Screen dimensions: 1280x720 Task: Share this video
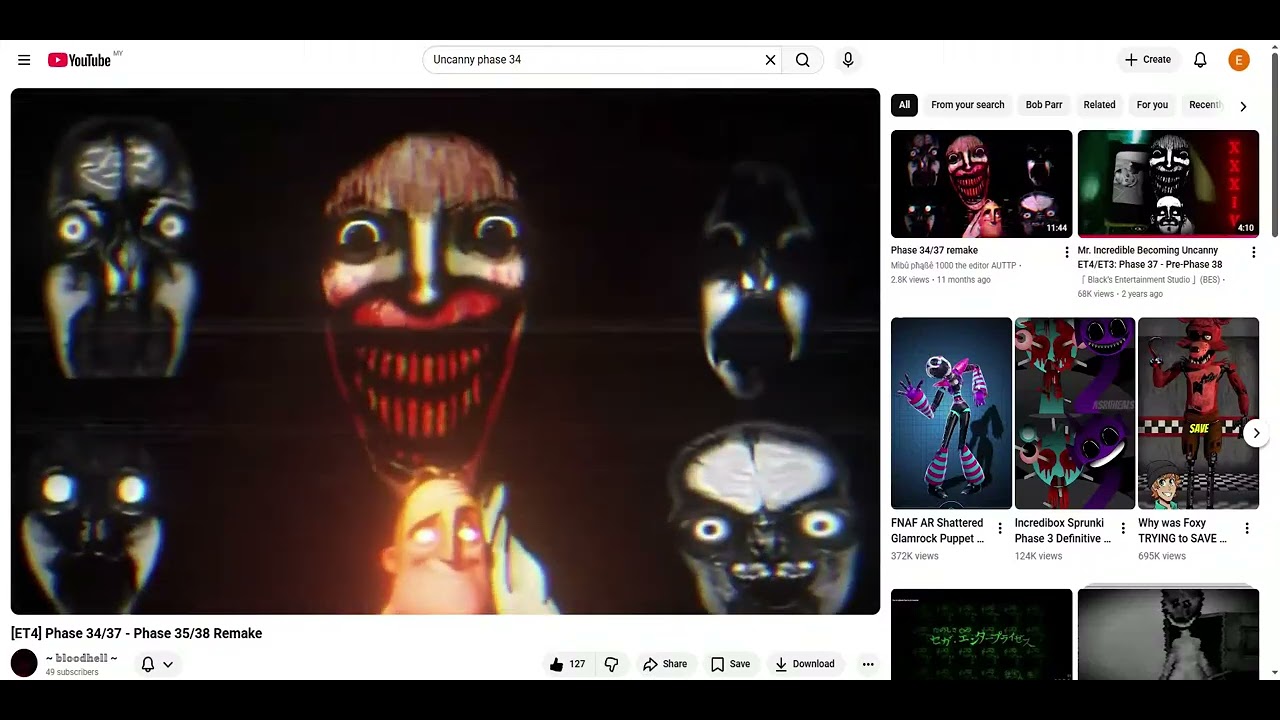pos(665,664)
